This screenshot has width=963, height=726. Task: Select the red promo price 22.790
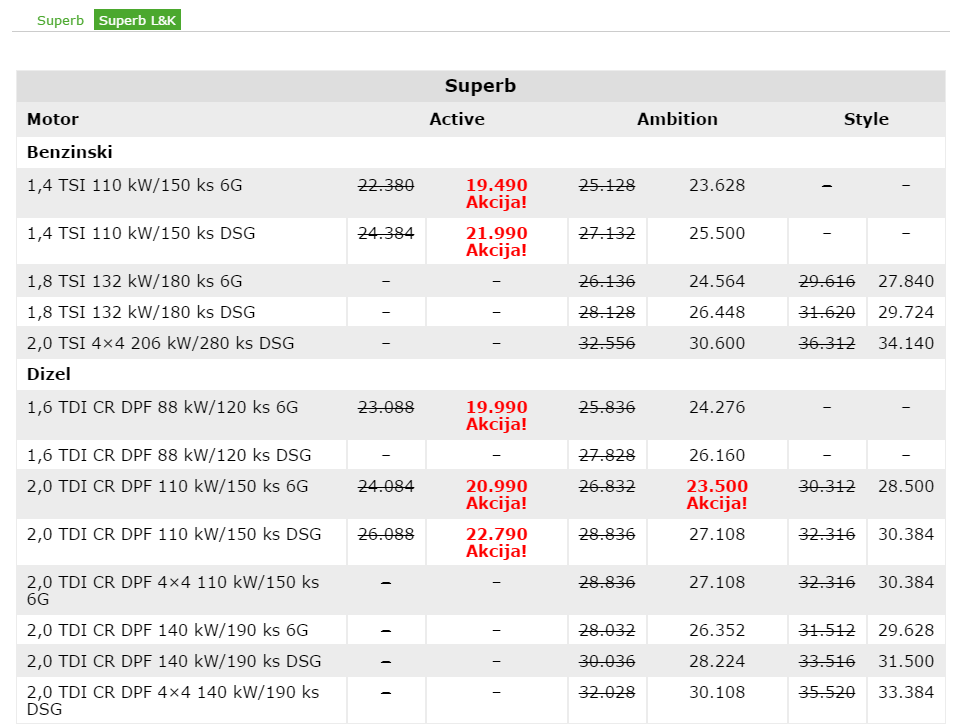coord(496,534)
